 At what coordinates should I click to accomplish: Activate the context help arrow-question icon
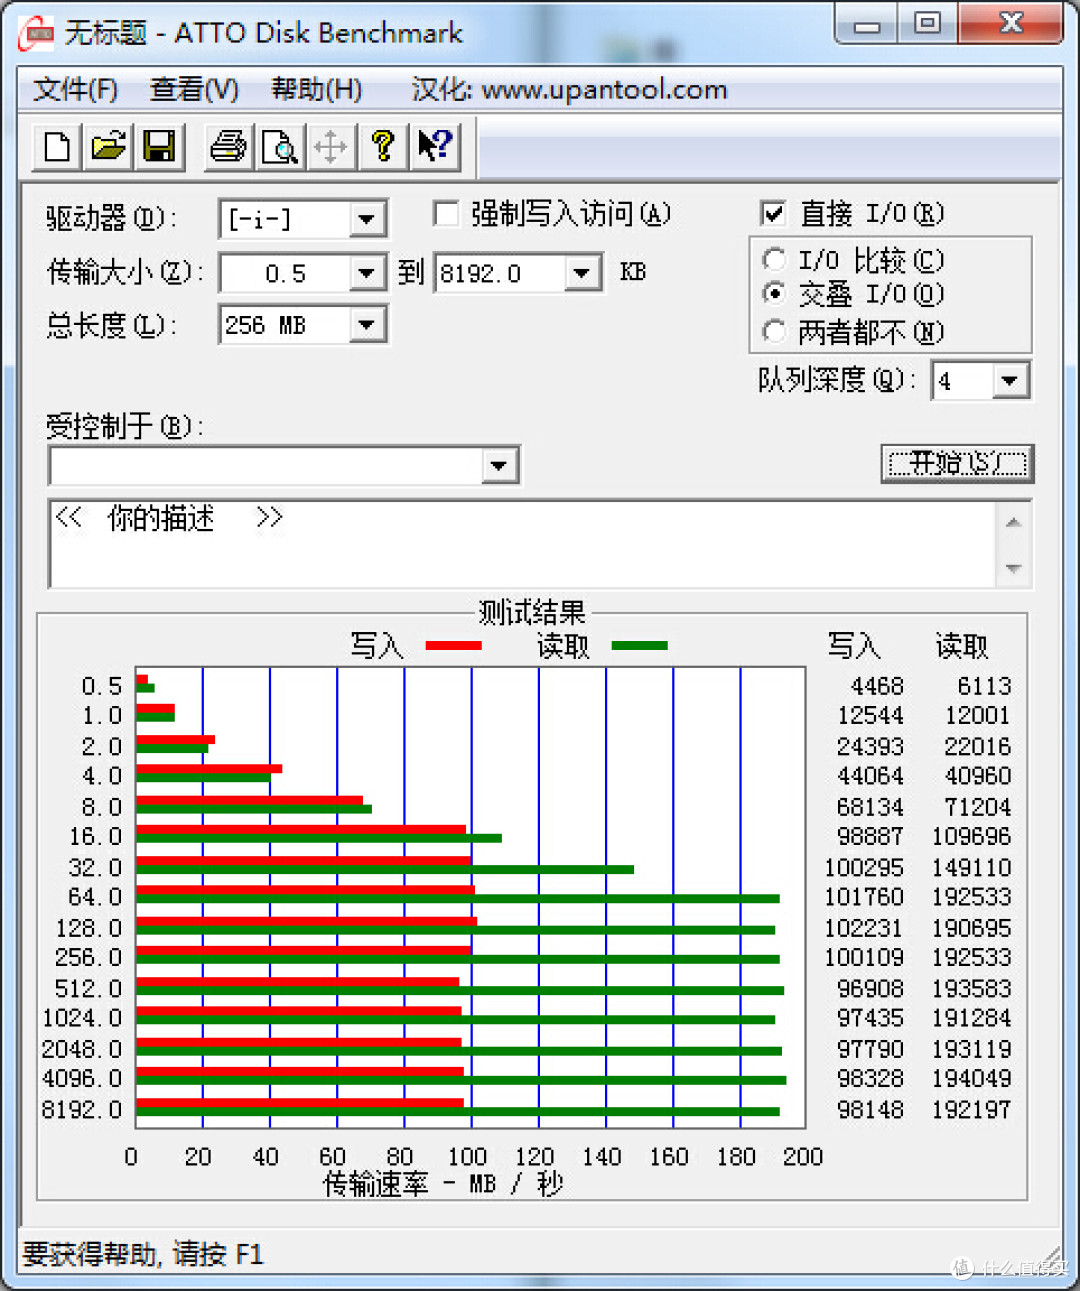[x=434, y=146]
